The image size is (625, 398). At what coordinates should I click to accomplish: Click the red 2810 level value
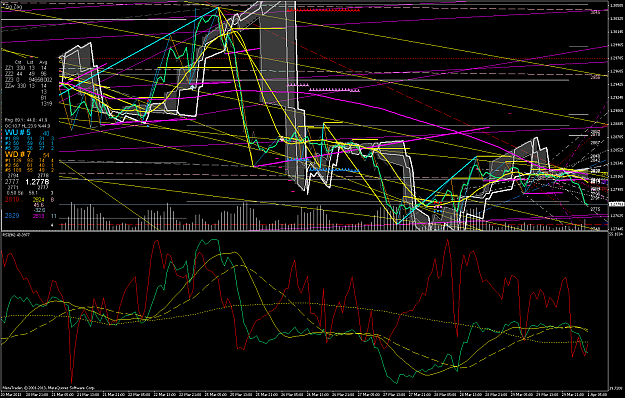pyautogui.click(x=12, y=199)
